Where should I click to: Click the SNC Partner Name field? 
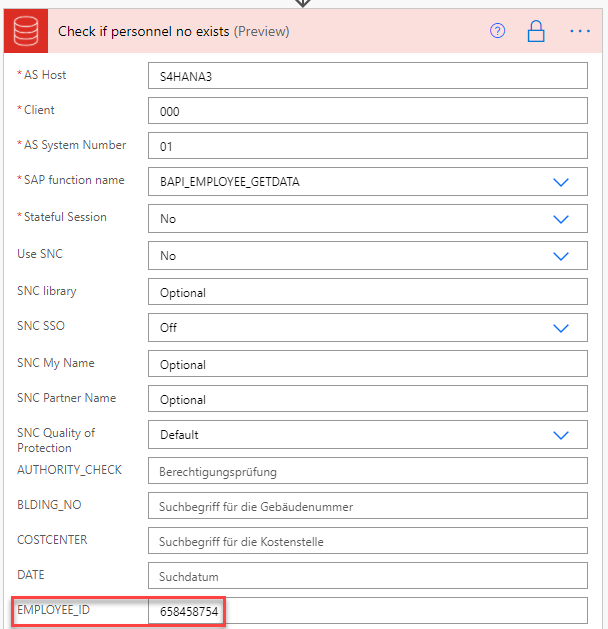368,399
